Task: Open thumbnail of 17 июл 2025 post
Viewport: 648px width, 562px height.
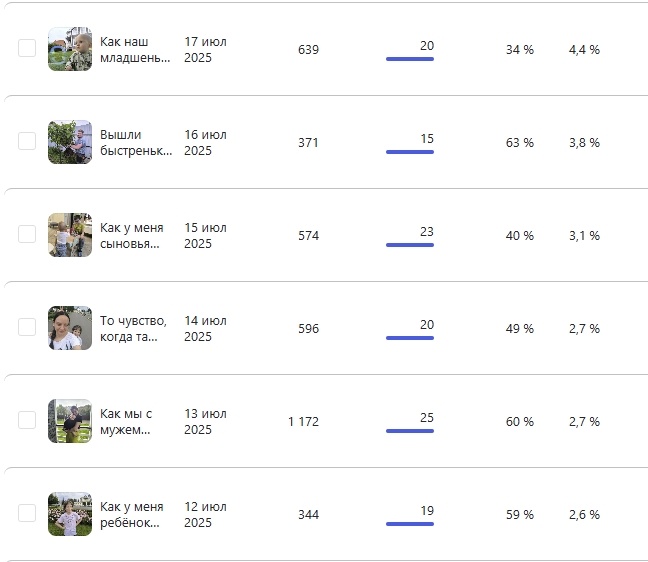Action: tap(70, 49)
